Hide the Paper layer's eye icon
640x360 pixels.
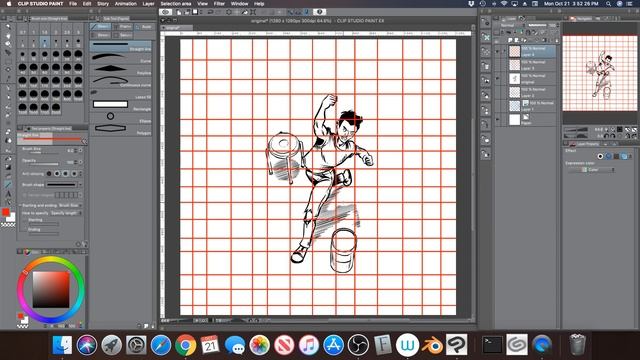(497, 120)
